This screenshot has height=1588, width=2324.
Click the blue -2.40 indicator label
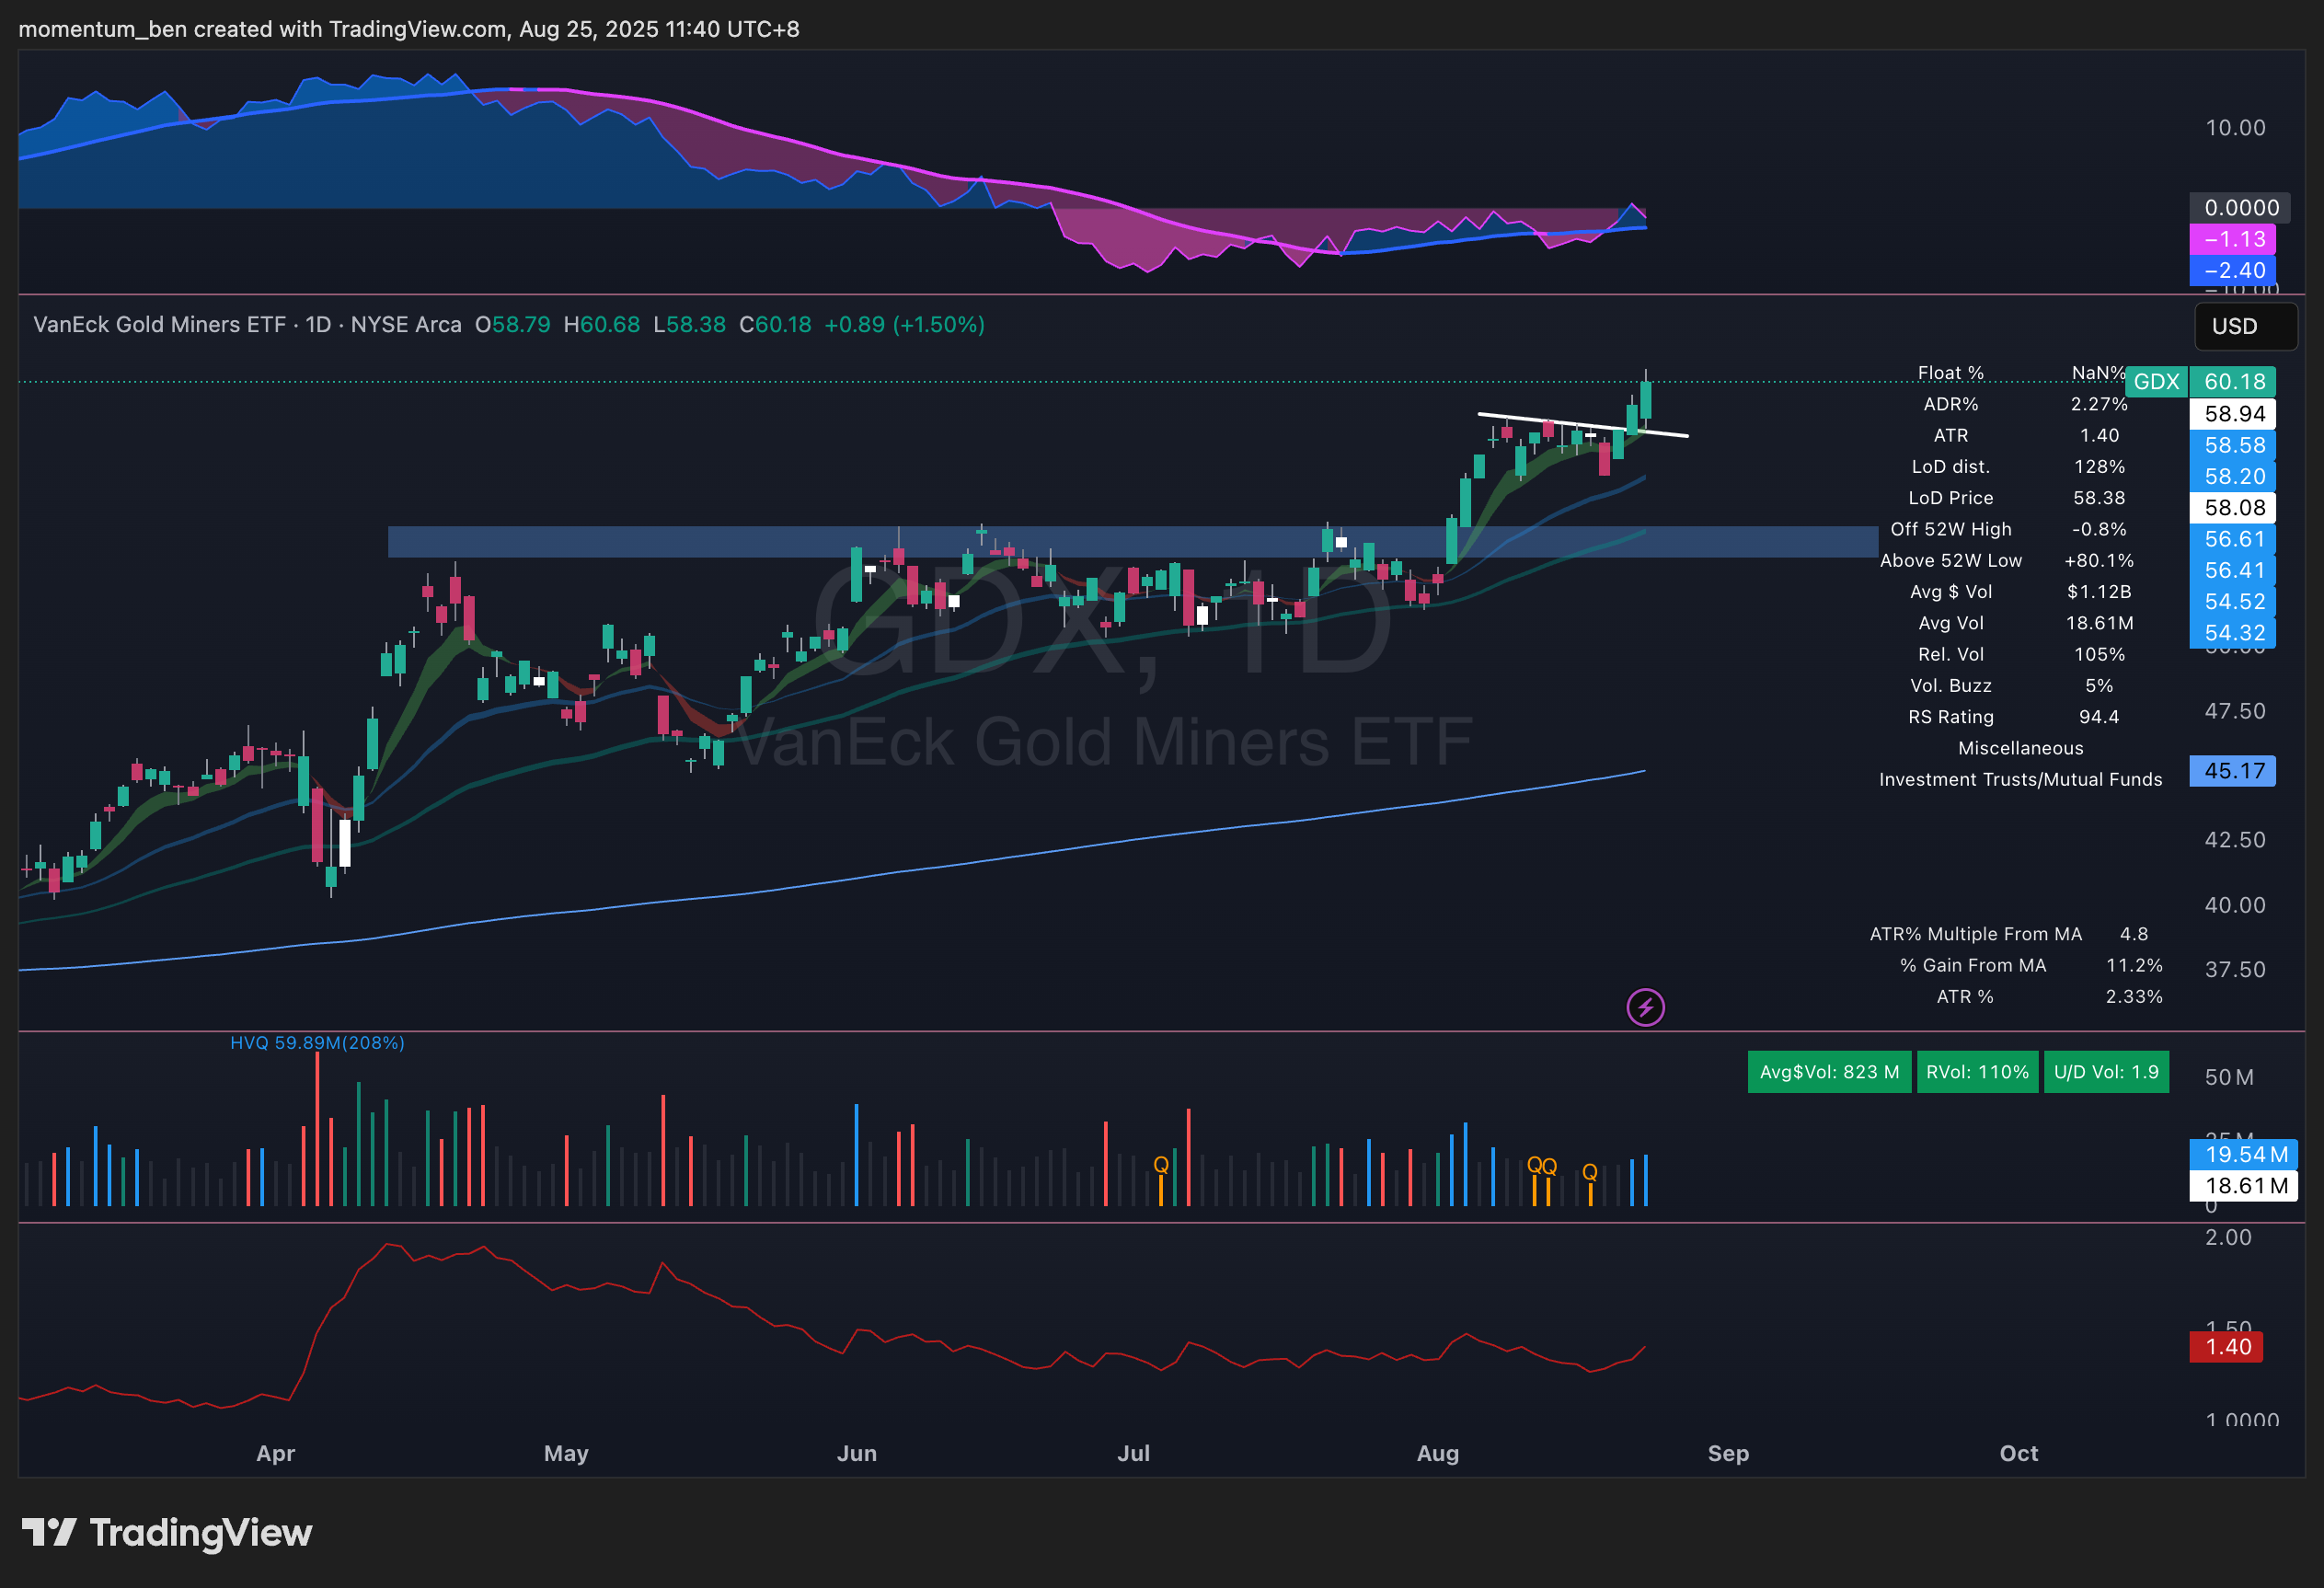(x=2232, y=270)
